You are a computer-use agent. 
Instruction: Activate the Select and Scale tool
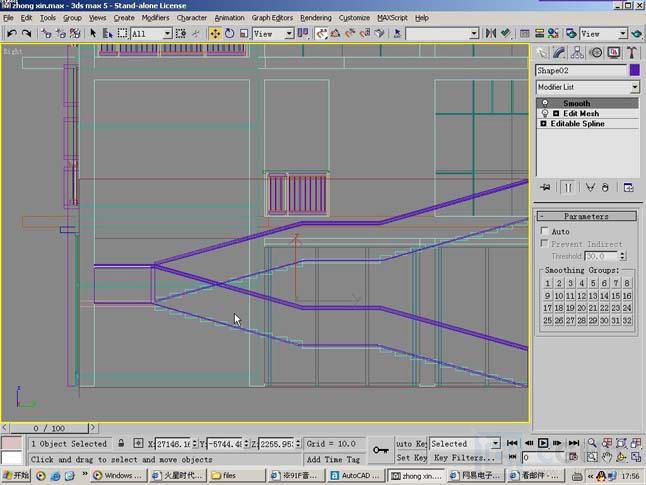244,33
